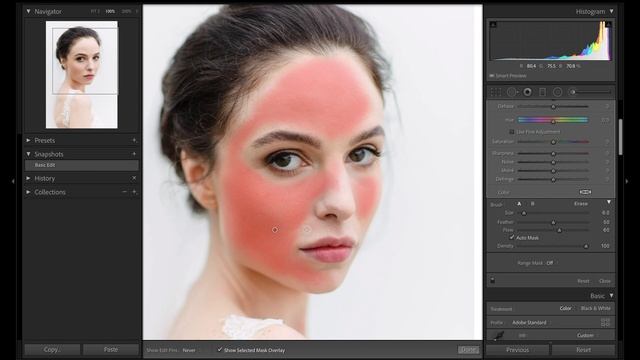The image size is (640, 360).
Task: Pick the White Balance Selector eyedropper
Action: (x=498, y=336)
